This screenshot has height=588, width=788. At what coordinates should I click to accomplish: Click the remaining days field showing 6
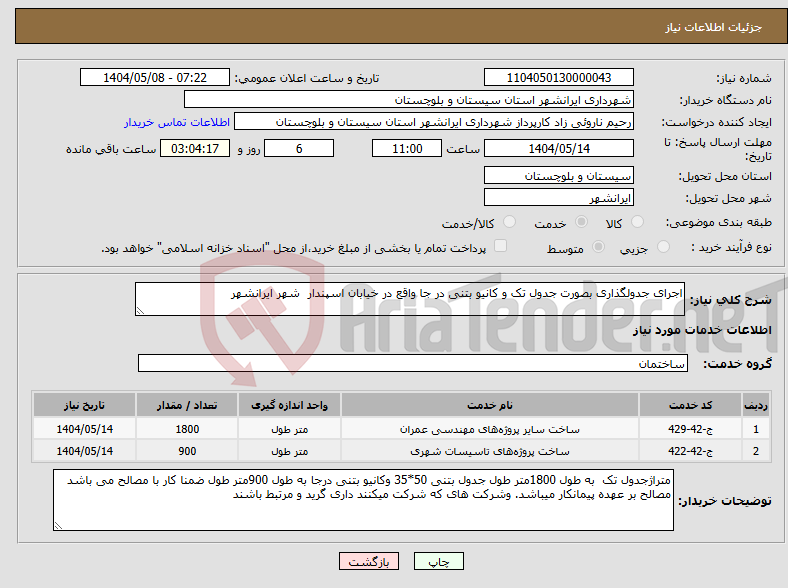pyautogui.click(x=299, y=148)
